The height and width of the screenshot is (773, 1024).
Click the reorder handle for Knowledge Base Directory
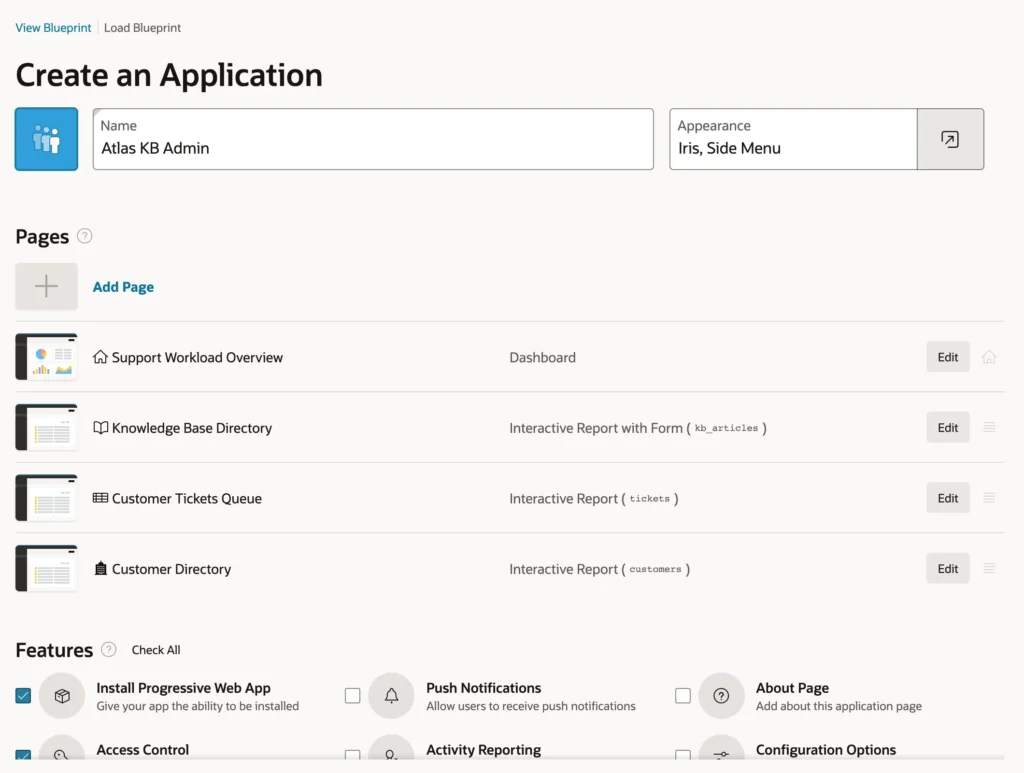point(989,427)
